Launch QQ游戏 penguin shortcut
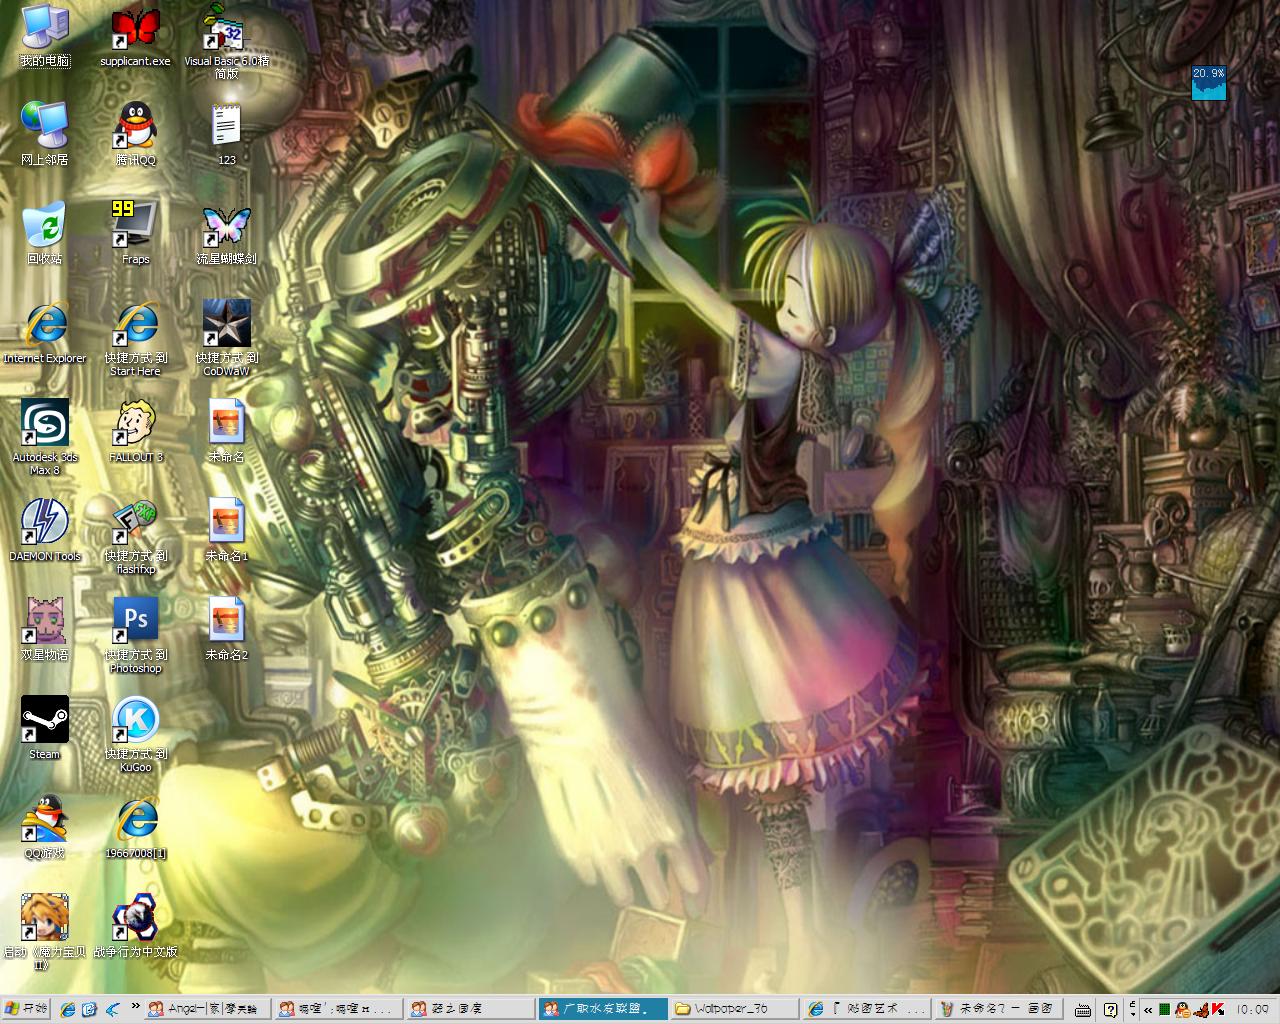The height and width of the screenshot is (1024, 1280). pos(45,827)
